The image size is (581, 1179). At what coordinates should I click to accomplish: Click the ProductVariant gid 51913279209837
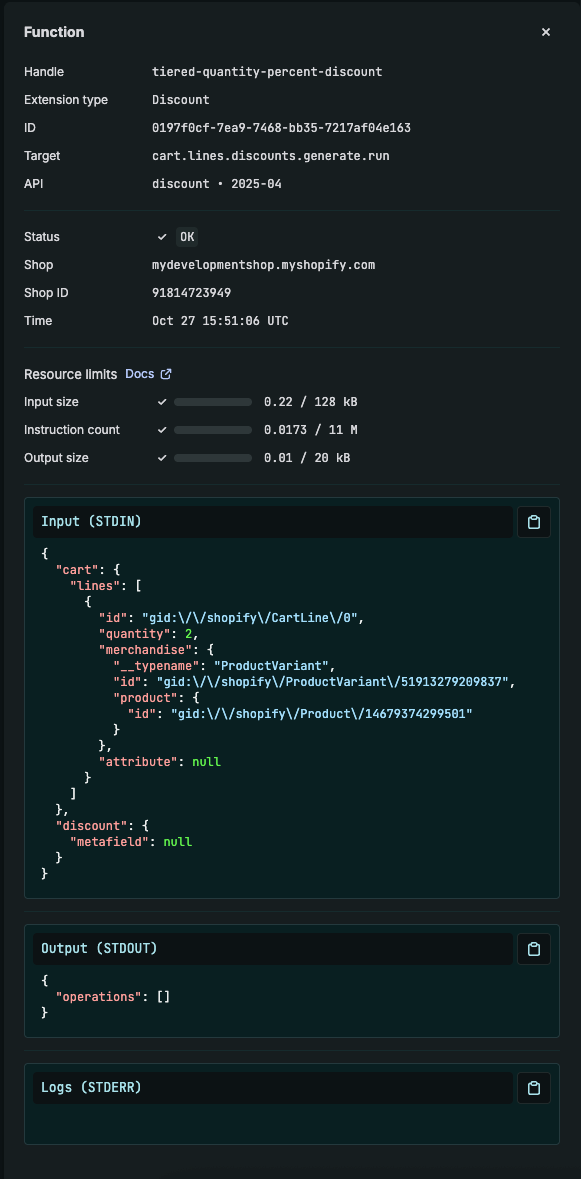(x=335, y=682)
